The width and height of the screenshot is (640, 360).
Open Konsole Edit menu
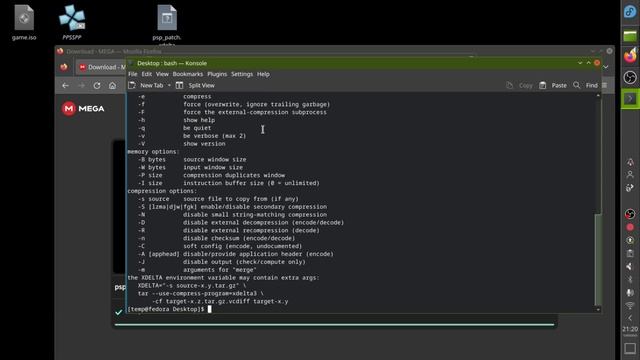147,74
